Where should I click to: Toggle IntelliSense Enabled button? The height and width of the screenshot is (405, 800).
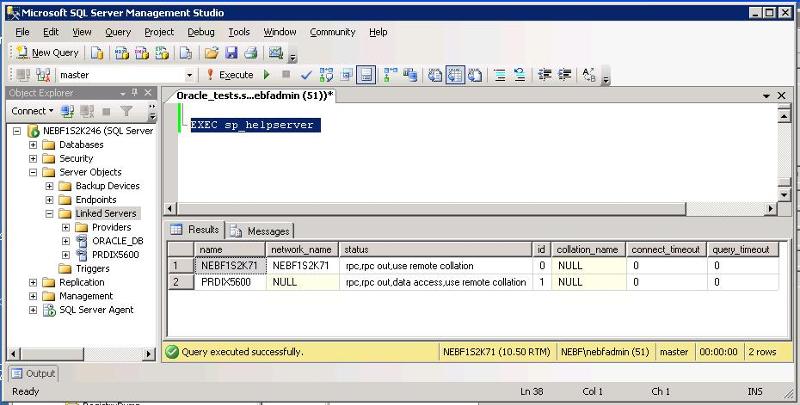[x=366, y=75]
